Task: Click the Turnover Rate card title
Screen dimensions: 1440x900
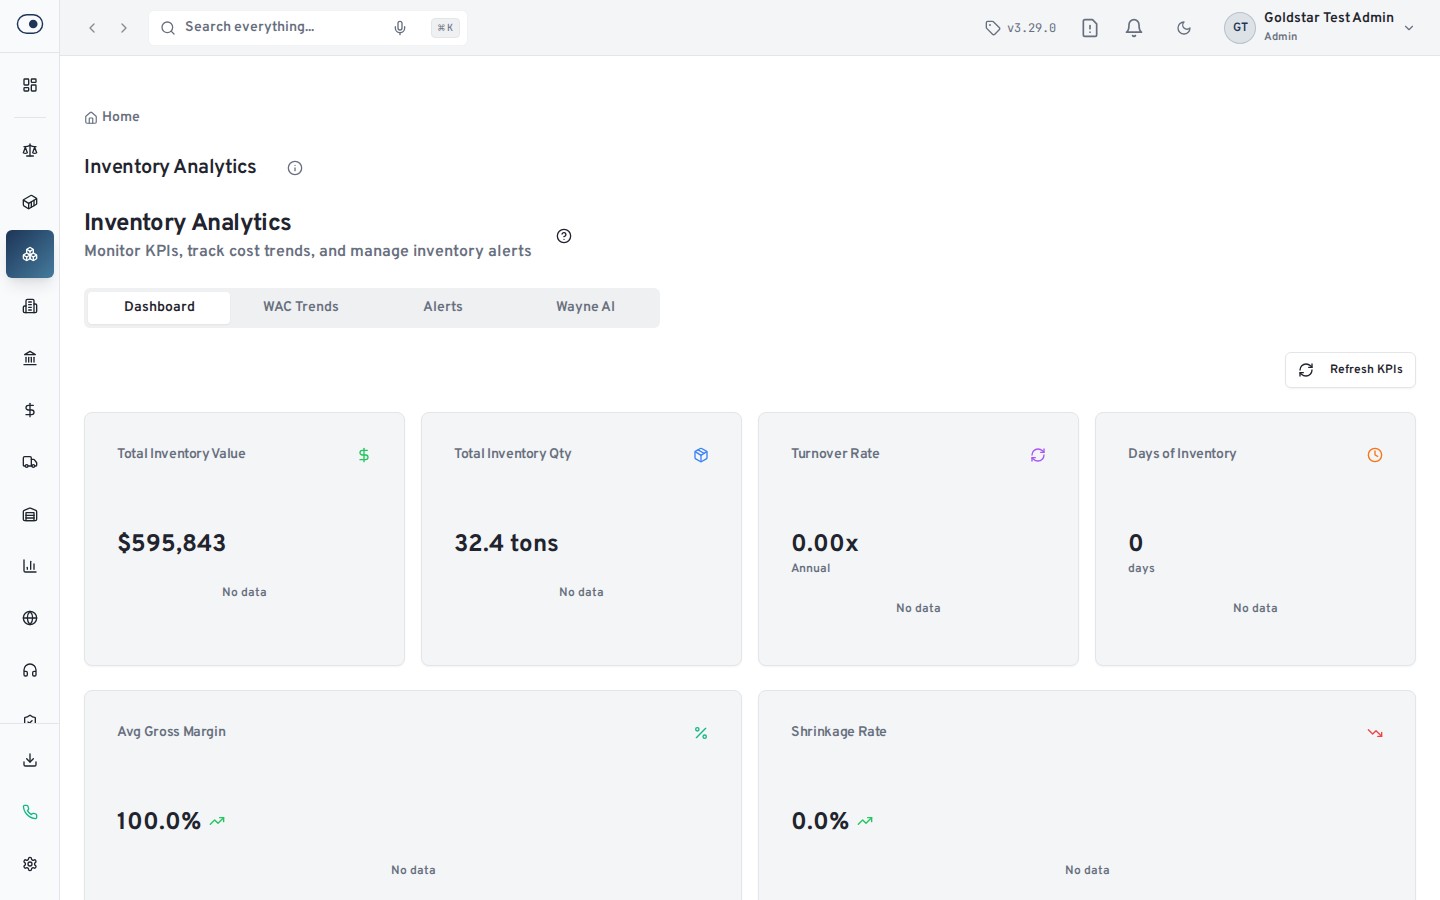Action: [x=835, y=454]
